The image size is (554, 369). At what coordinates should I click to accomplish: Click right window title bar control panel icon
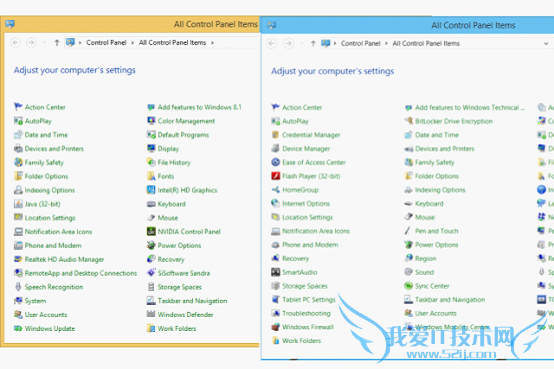click(x=272, y=25)
